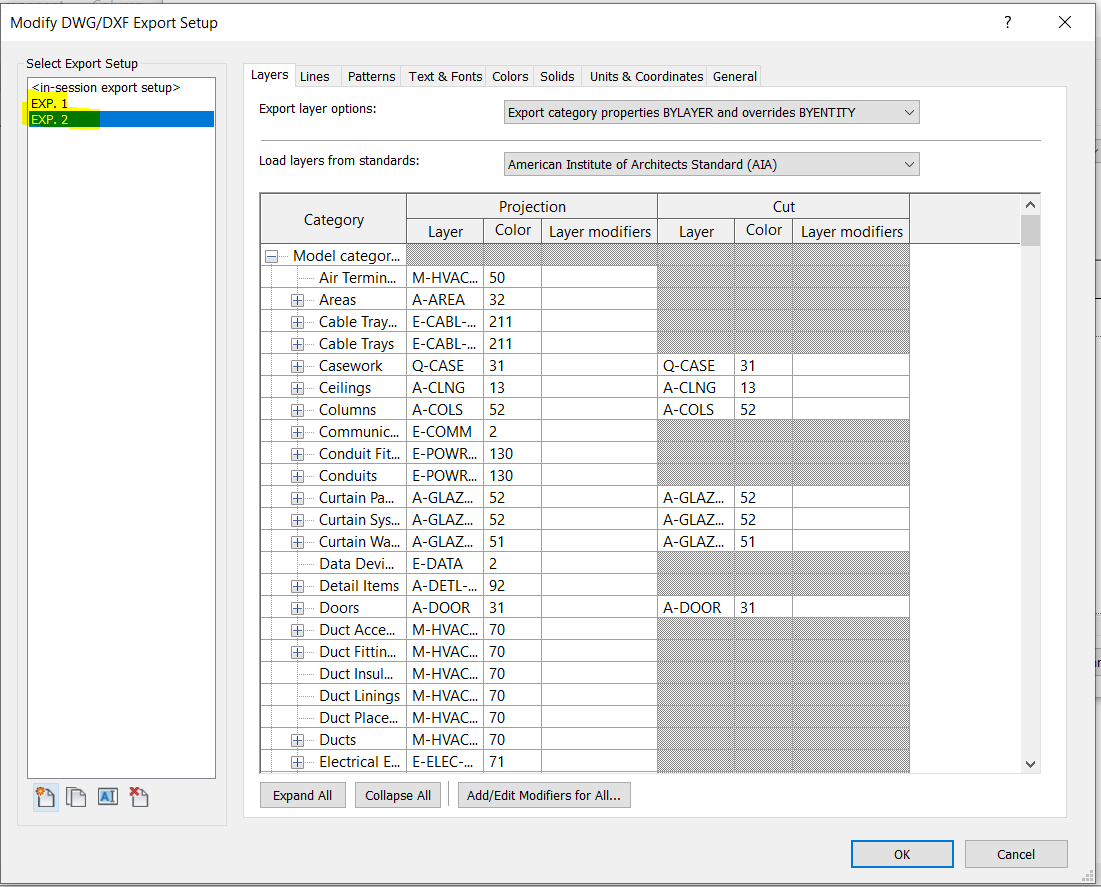
Task: Open the Load layers from standards dropdown
Action: point(909,163)
